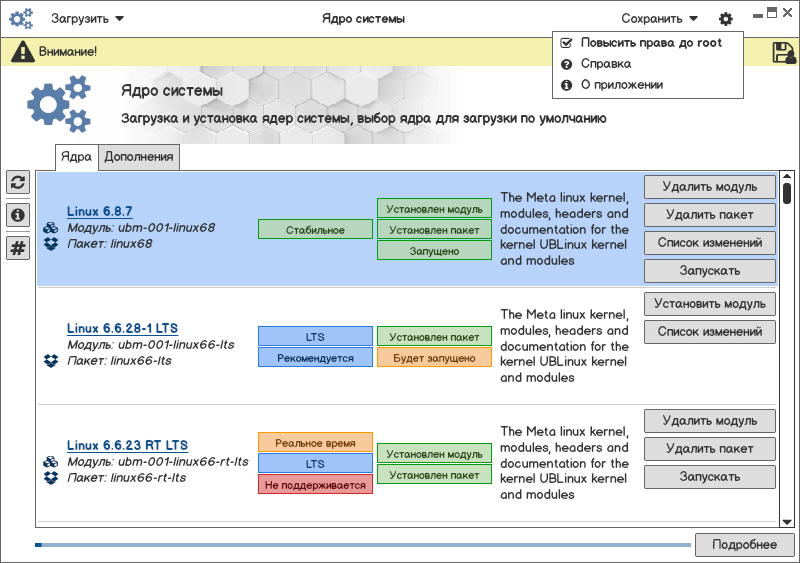
Task: Click the scrollbar down arrow
Action: point(787,522)
